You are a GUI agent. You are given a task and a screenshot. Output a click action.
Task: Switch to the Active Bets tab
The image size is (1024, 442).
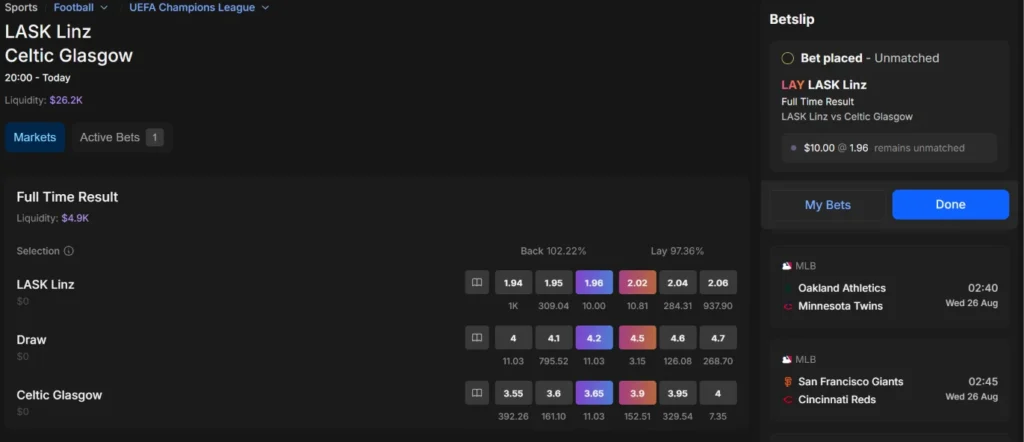[122, 138]
